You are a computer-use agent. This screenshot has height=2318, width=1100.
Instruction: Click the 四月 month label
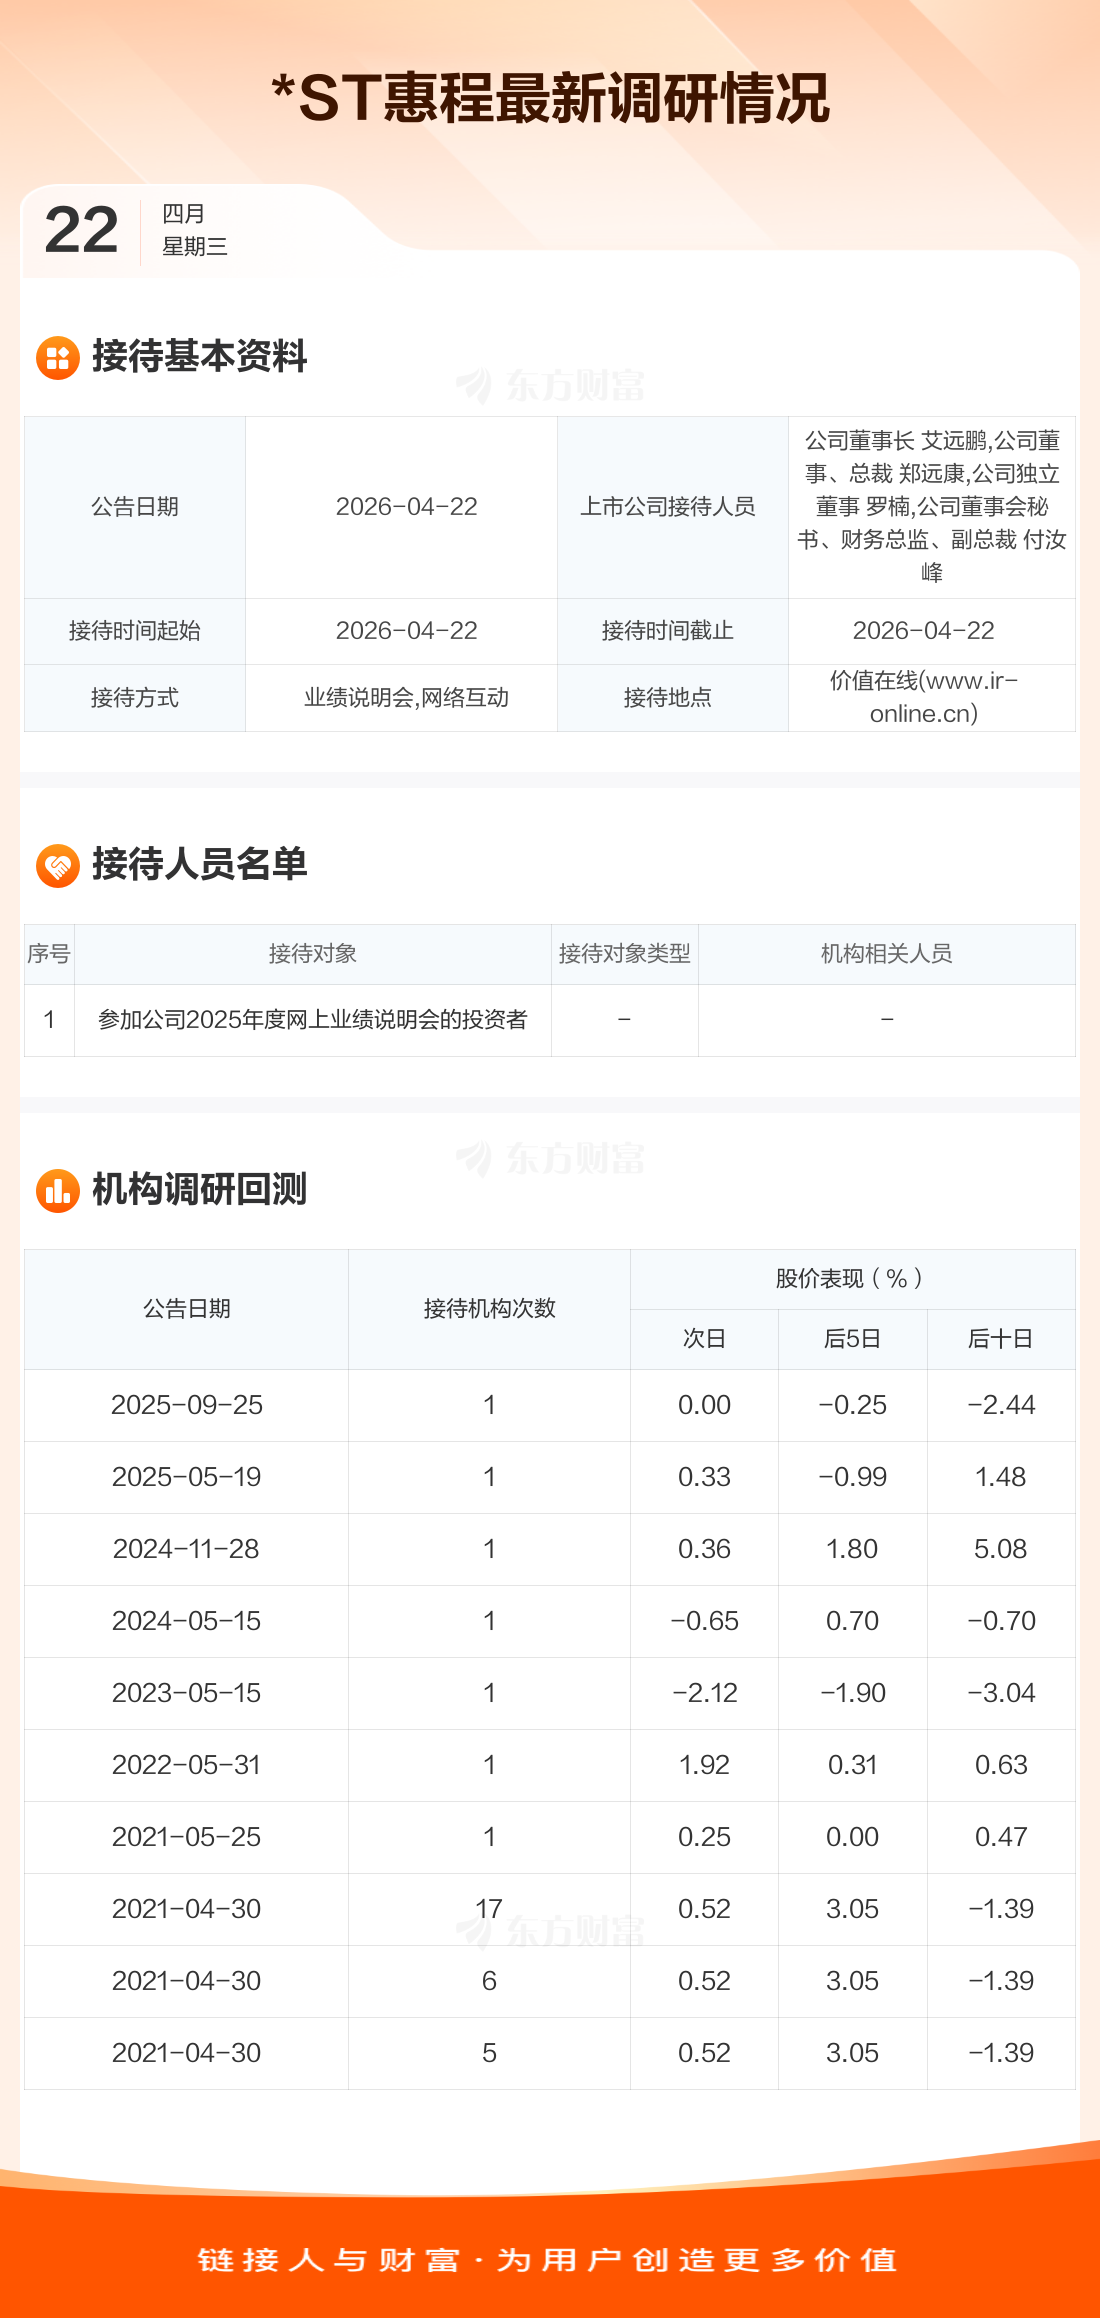pos(184,213)
